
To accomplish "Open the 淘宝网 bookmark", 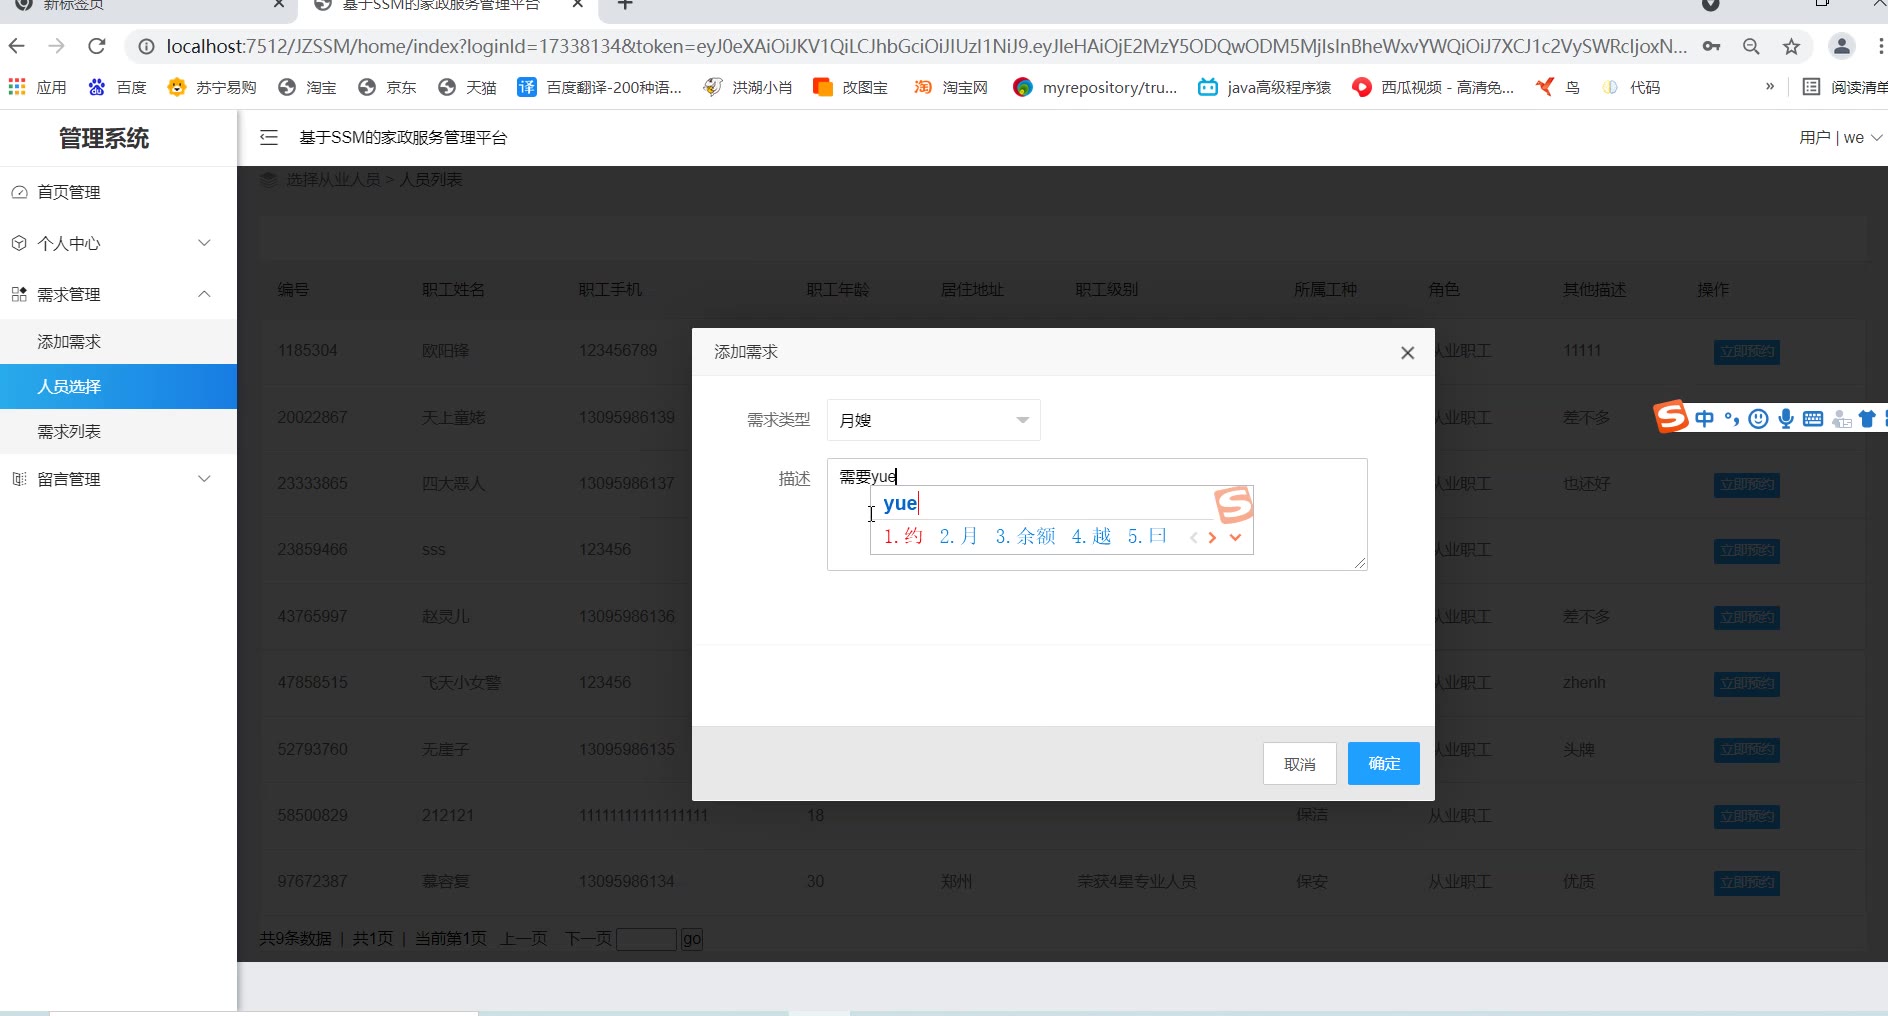I will pos(951,87).
